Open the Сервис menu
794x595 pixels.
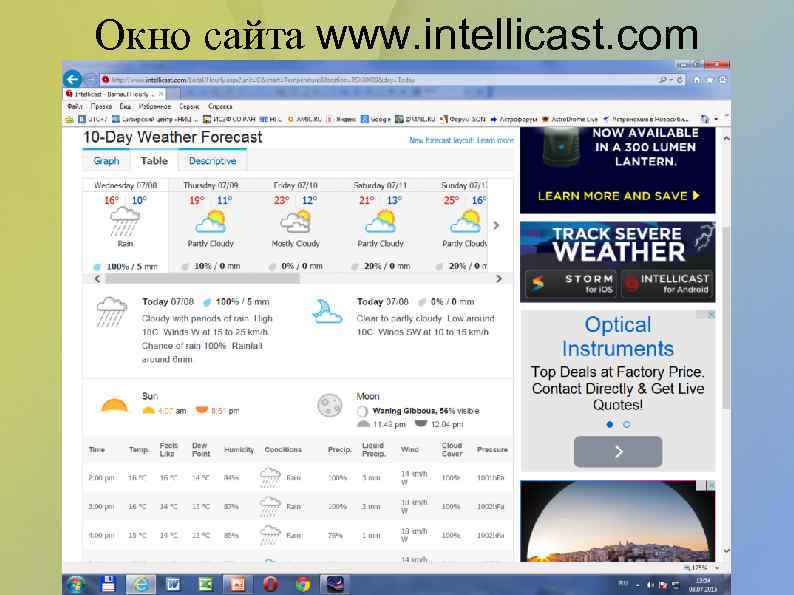(x=189, y=106)
